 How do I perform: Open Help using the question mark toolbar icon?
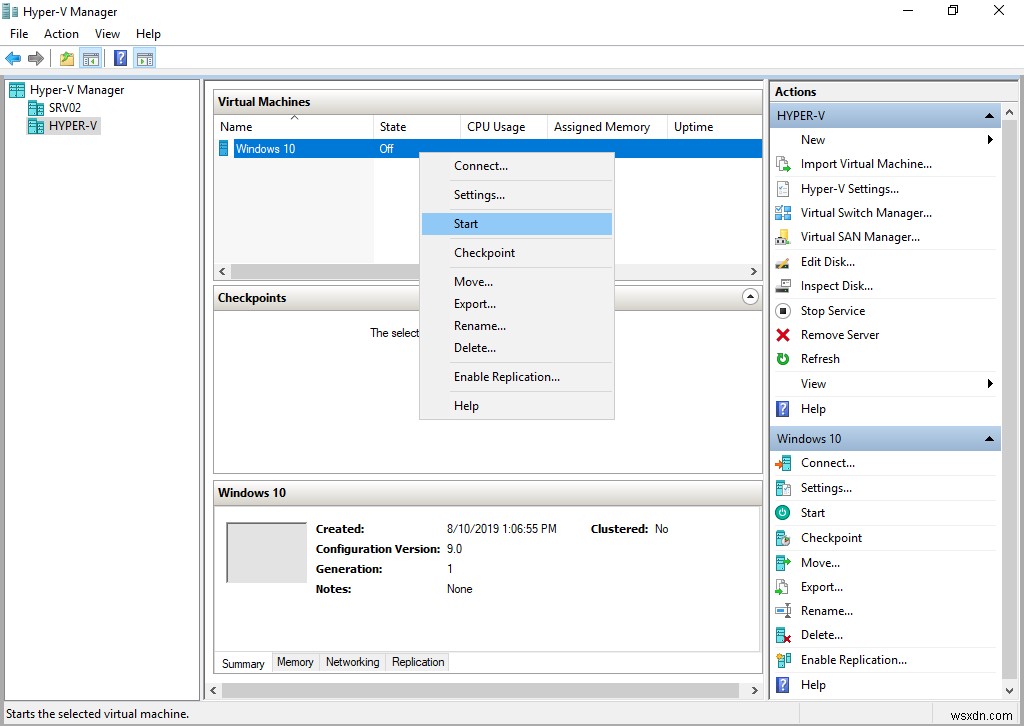pyautogui.click(x=119, y=58)
